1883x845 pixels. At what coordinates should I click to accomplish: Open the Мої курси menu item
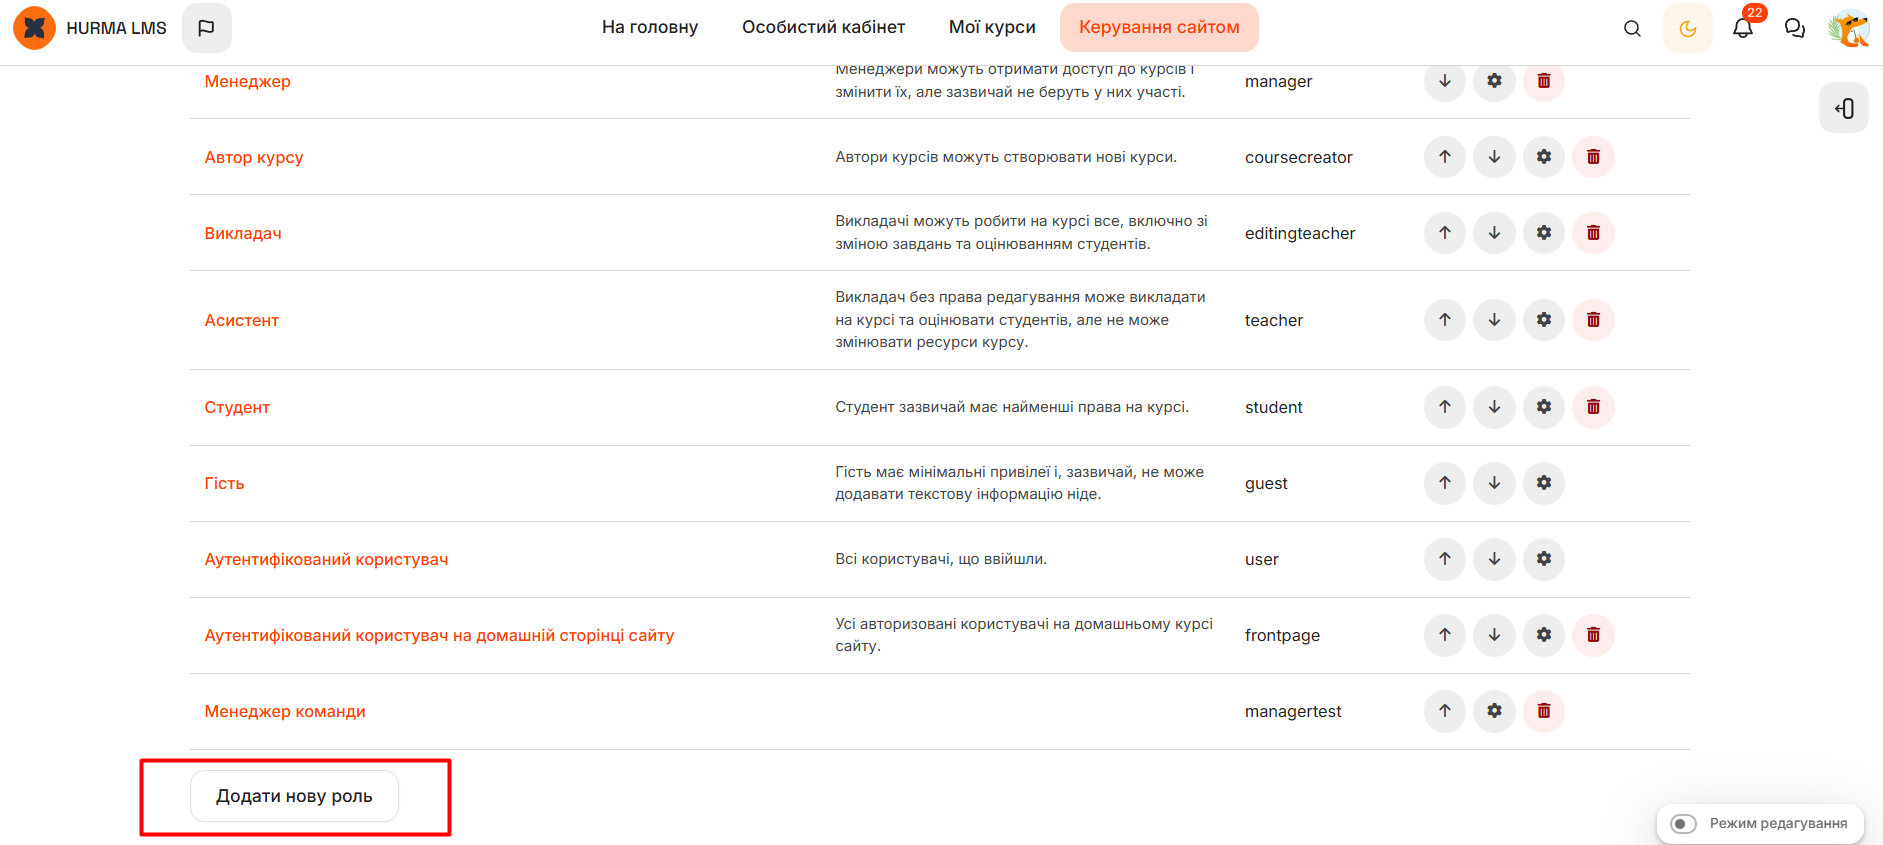tap(992, 27)
